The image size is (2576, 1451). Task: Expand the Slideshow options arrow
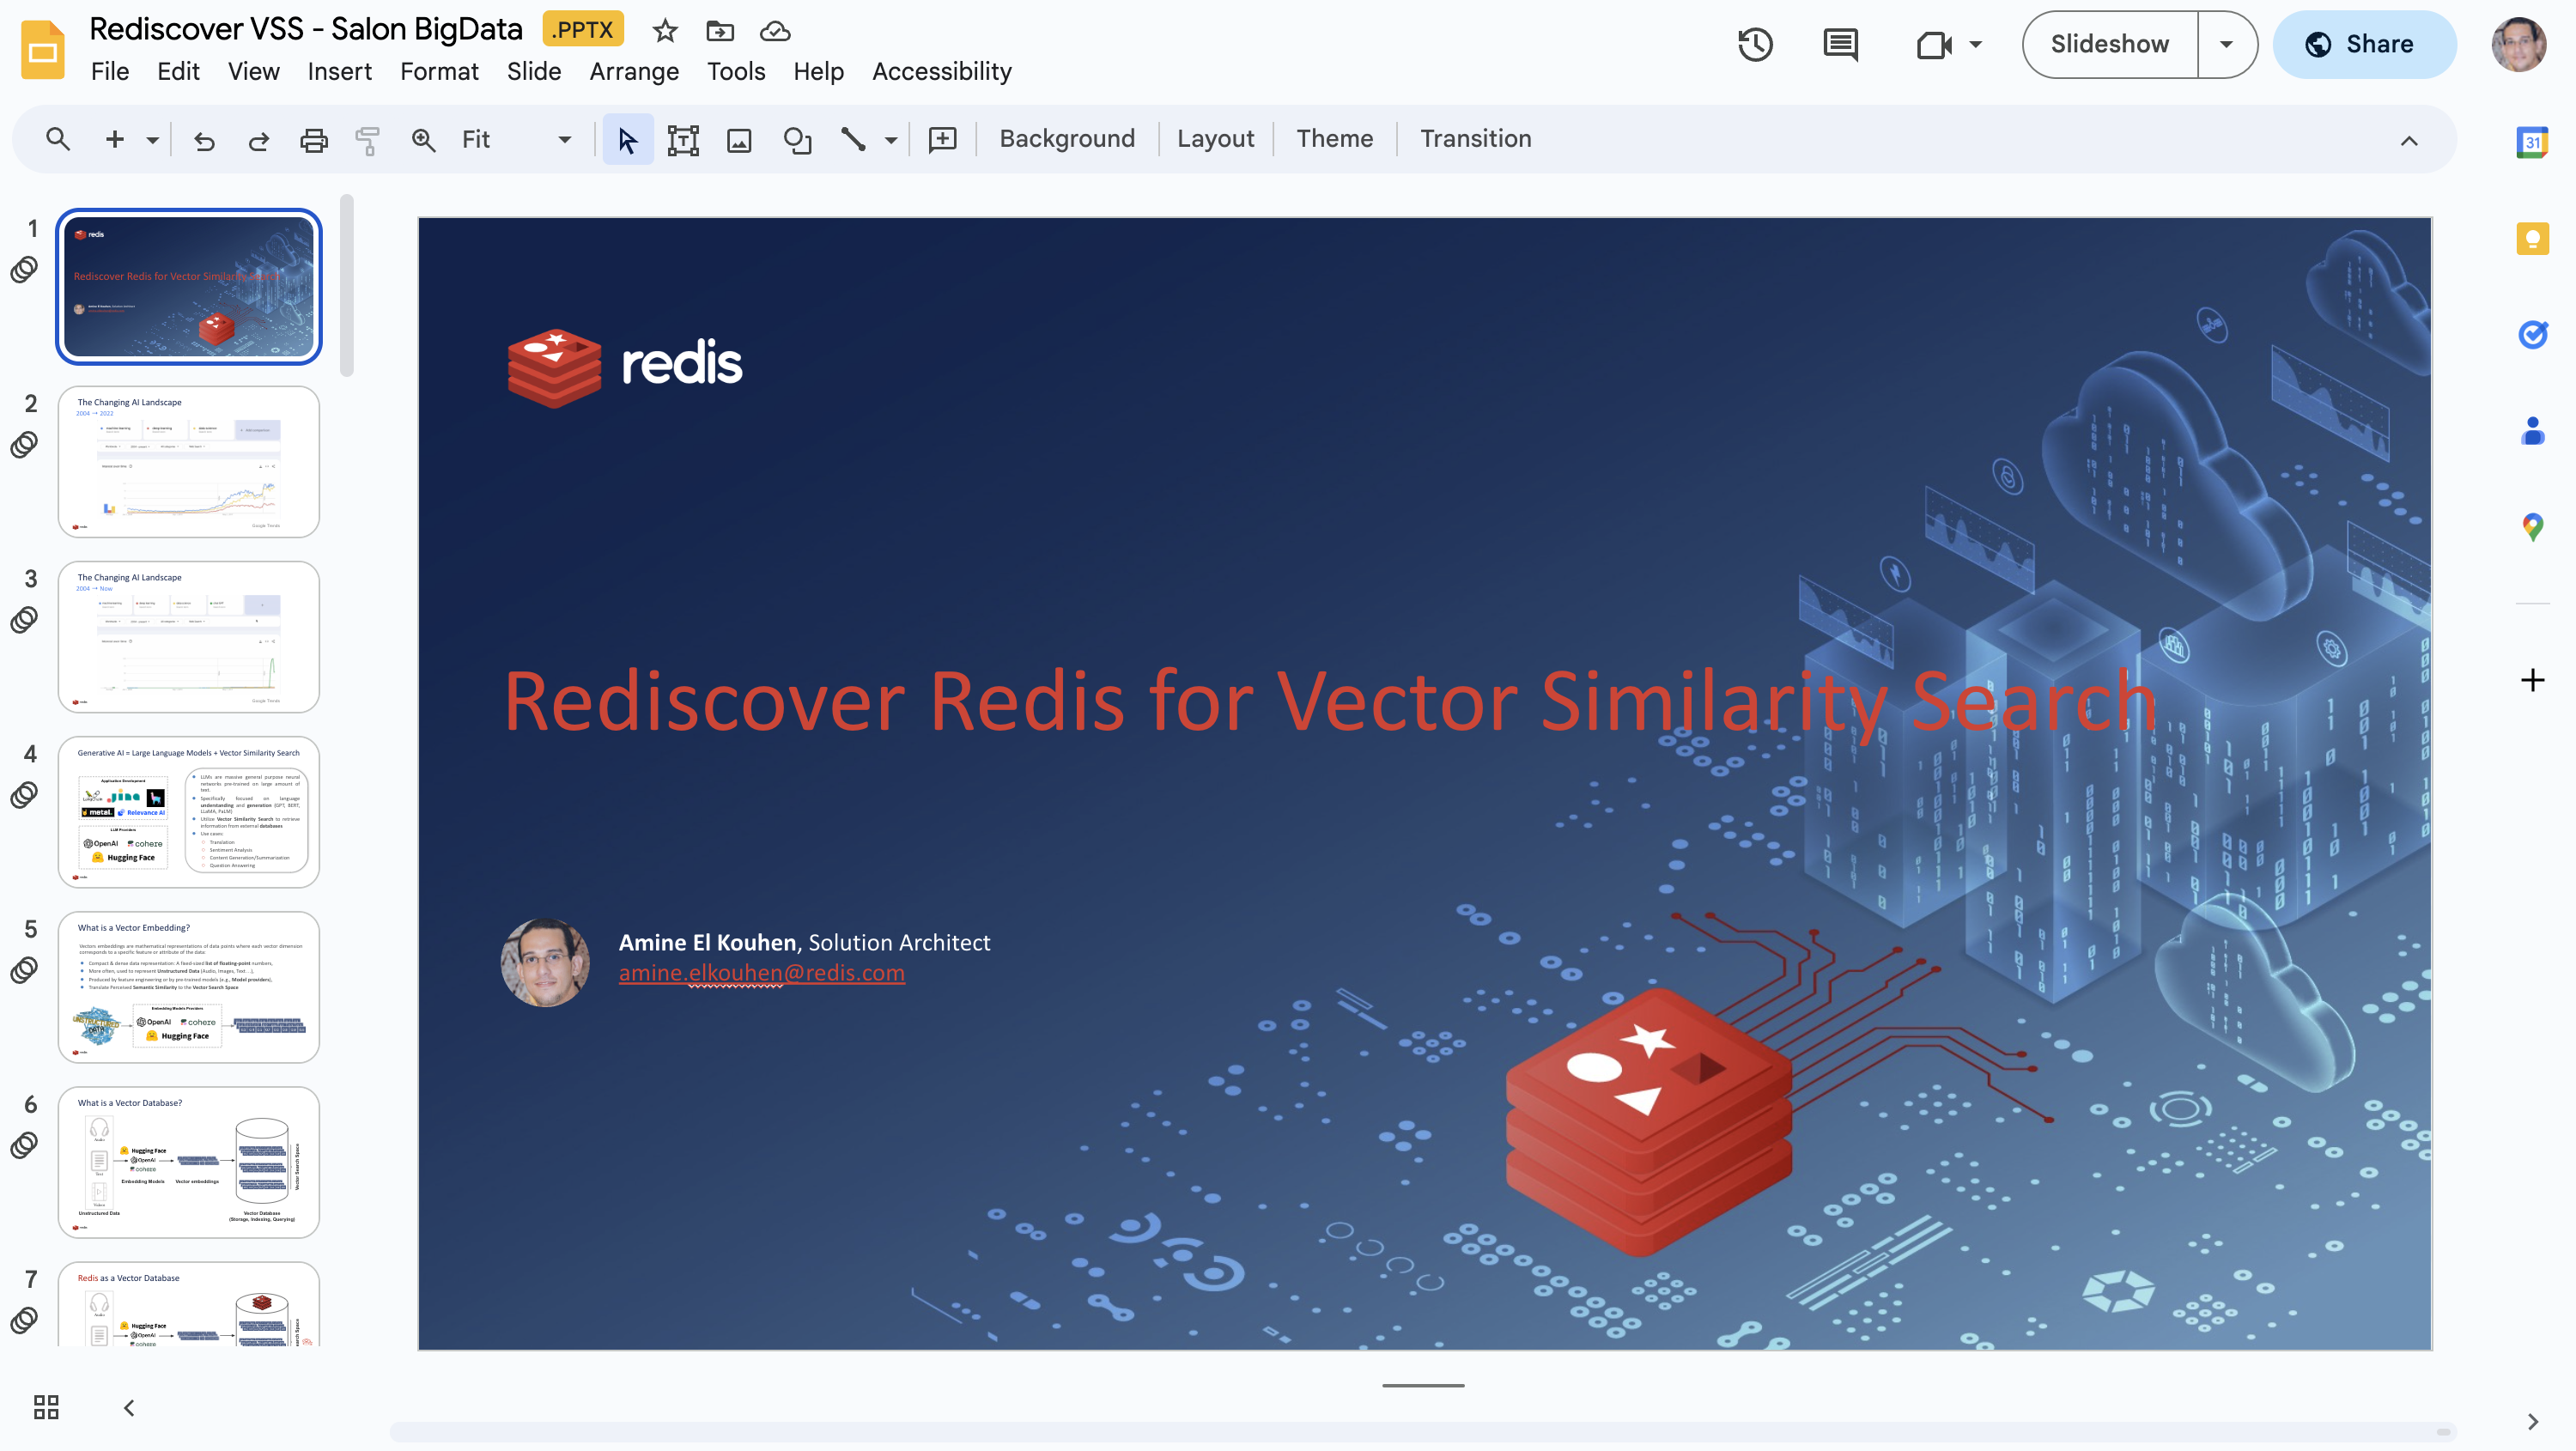click(x=2226, y=44)
